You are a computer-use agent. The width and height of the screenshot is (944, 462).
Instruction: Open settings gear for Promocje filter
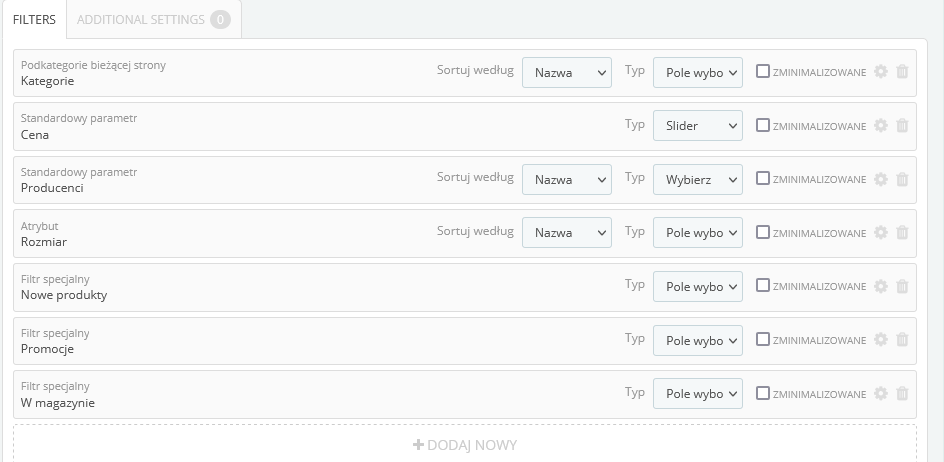point(881,340)
